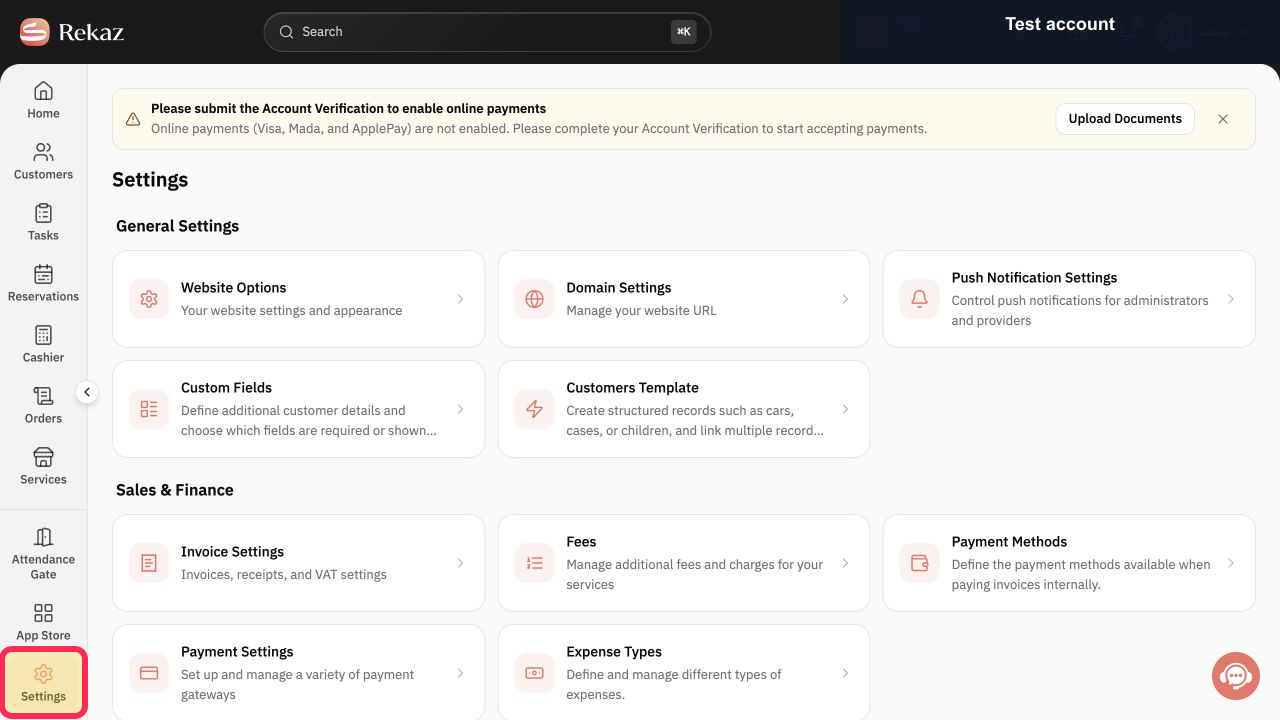1280x720 pixels.
Task: Click the Upload Documents button
Action: tap(1125, 119)
